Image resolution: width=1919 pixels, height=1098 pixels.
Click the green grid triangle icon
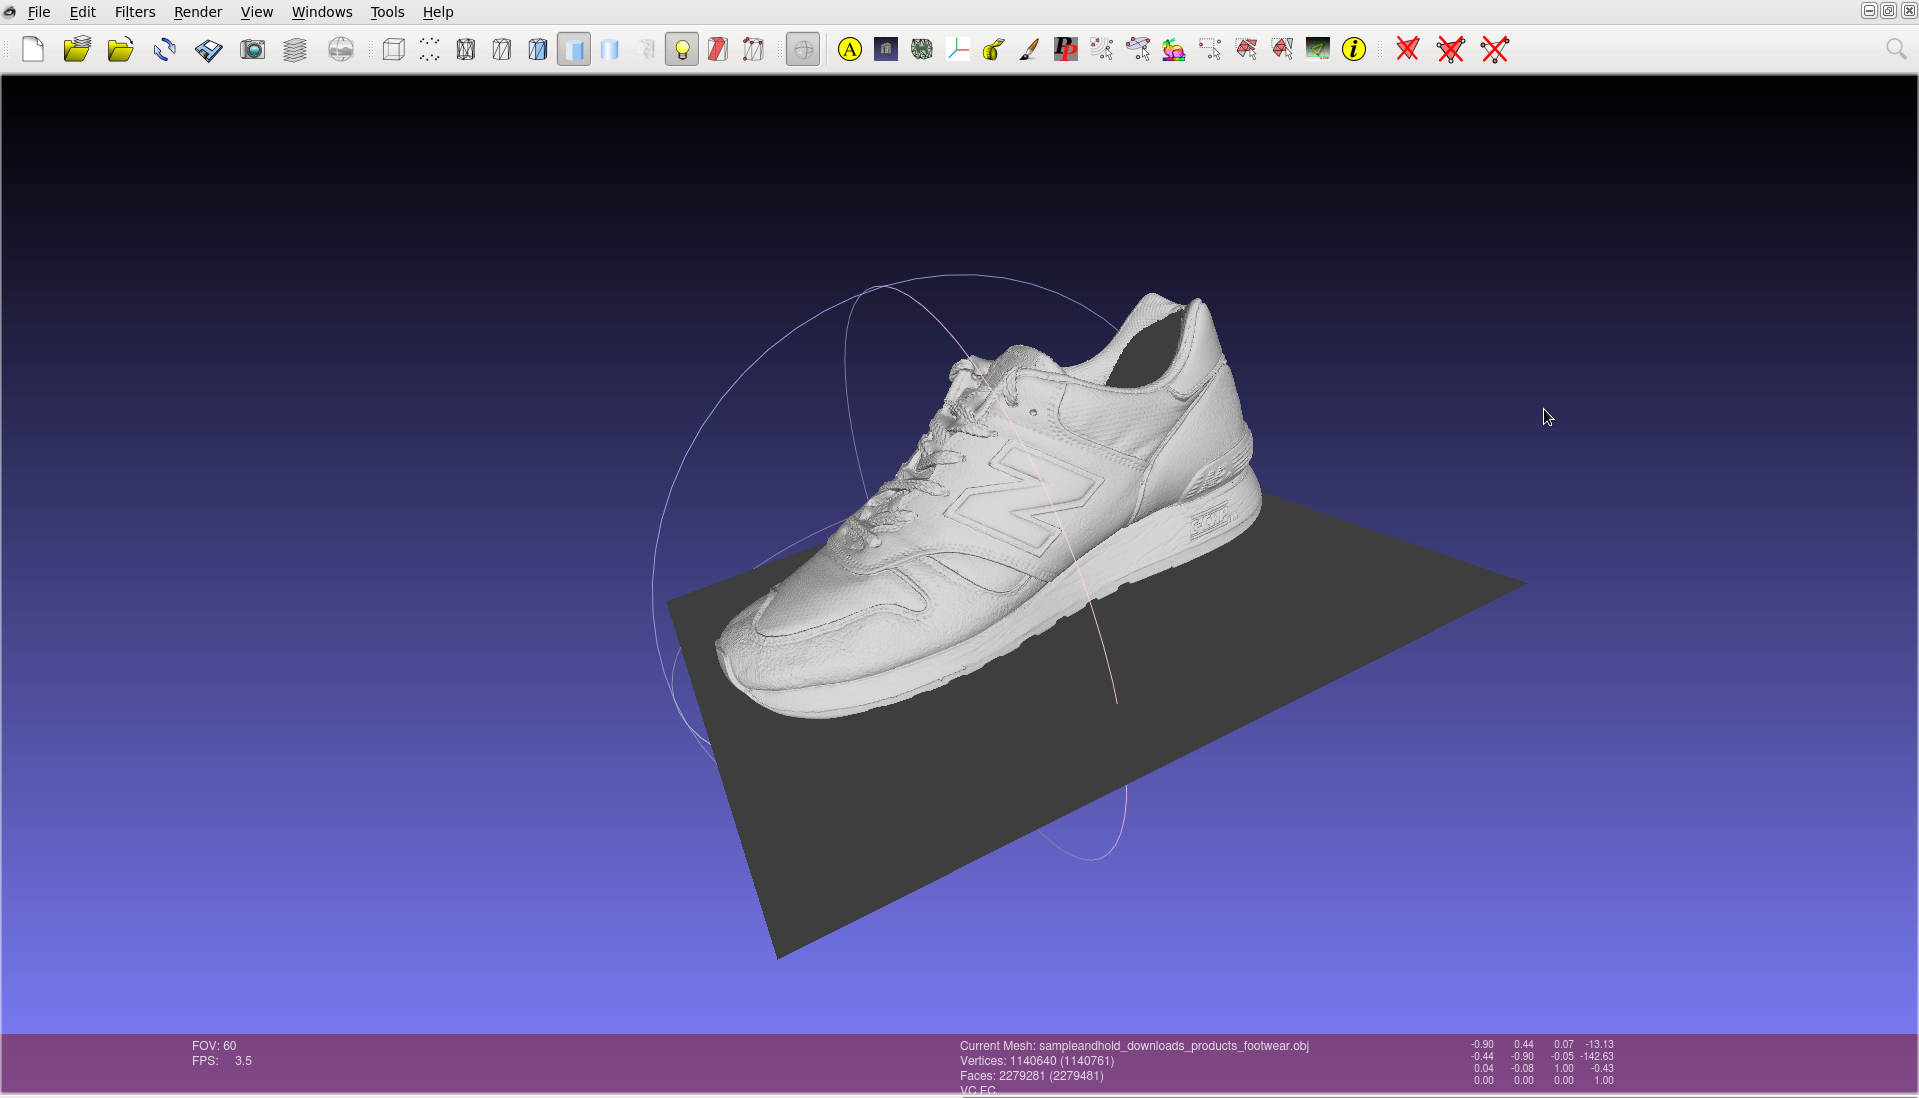(x=1318, y=49)
